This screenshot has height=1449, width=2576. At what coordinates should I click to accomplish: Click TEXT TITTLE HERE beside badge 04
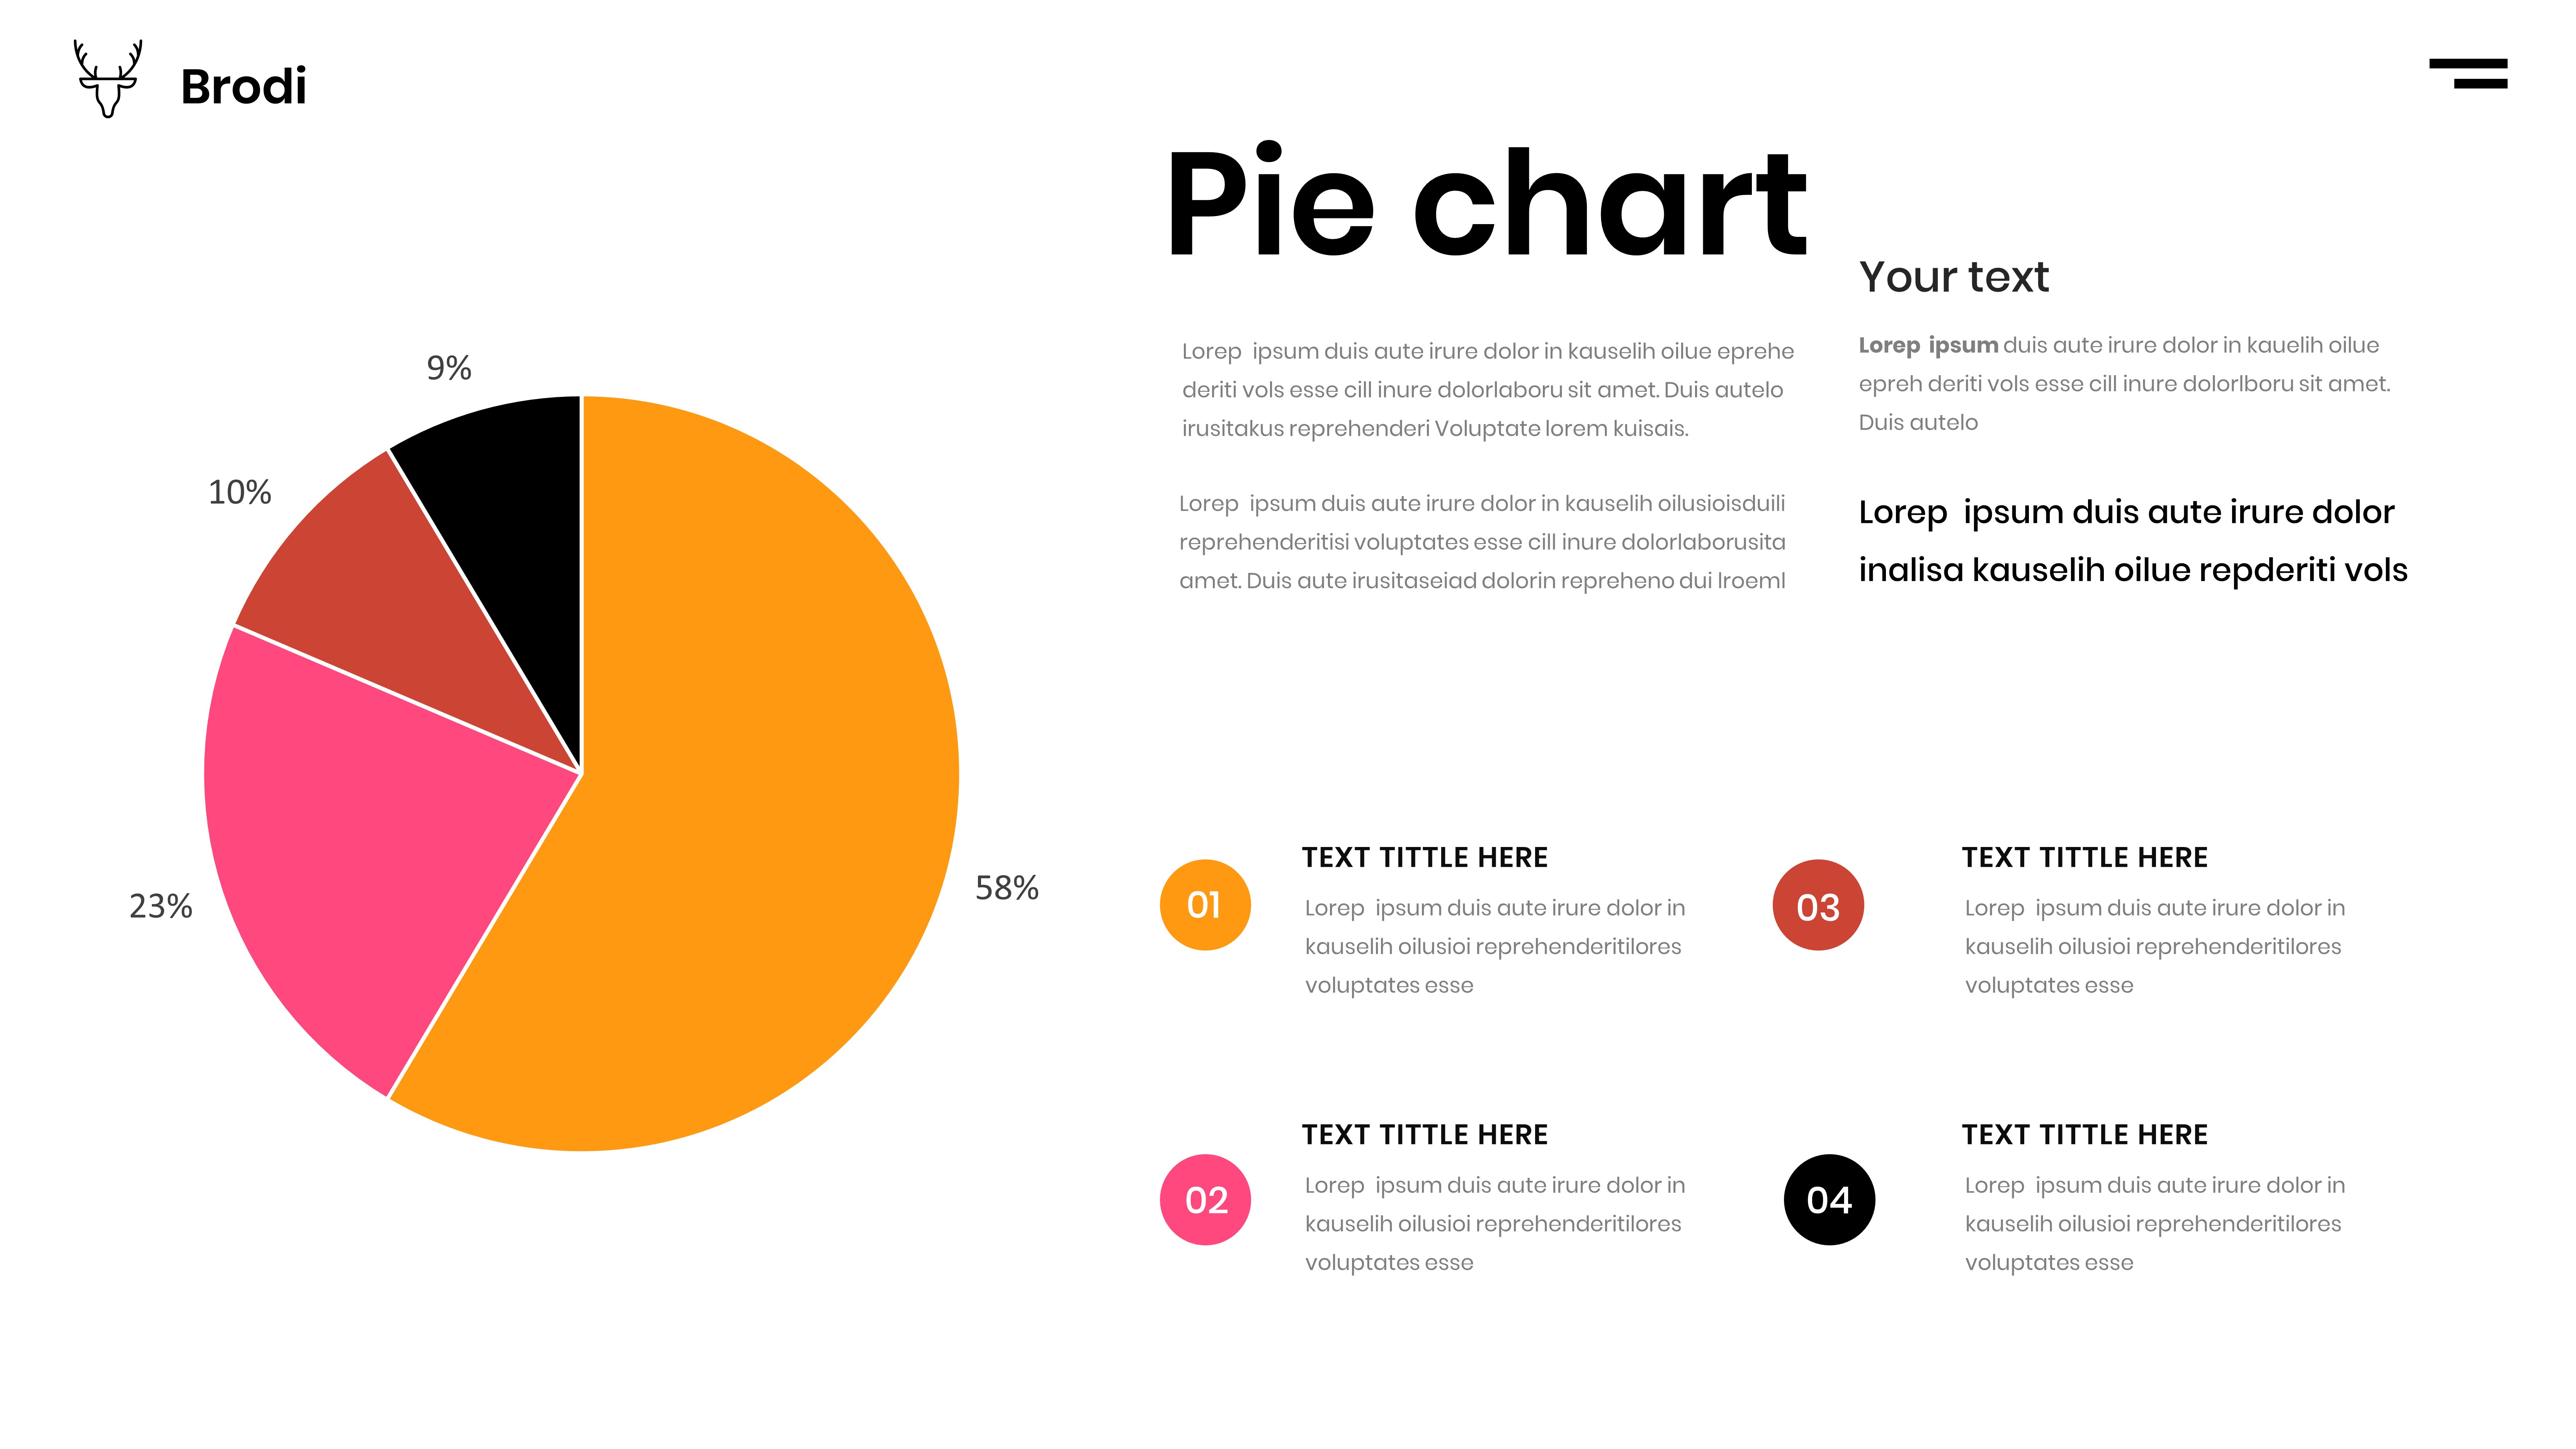[x=2084, y=1134]
